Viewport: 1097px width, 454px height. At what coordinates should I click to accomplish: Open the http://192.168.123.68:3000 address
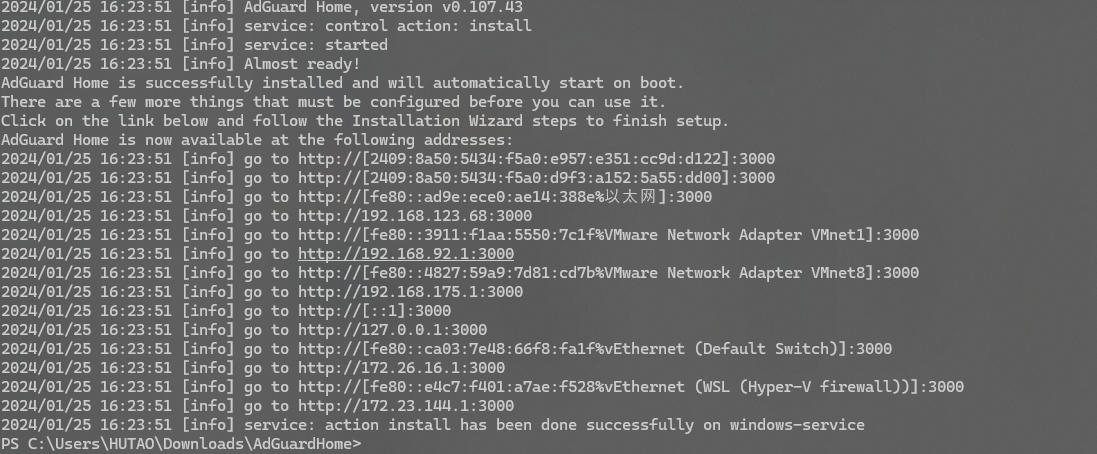pos(415,216)
